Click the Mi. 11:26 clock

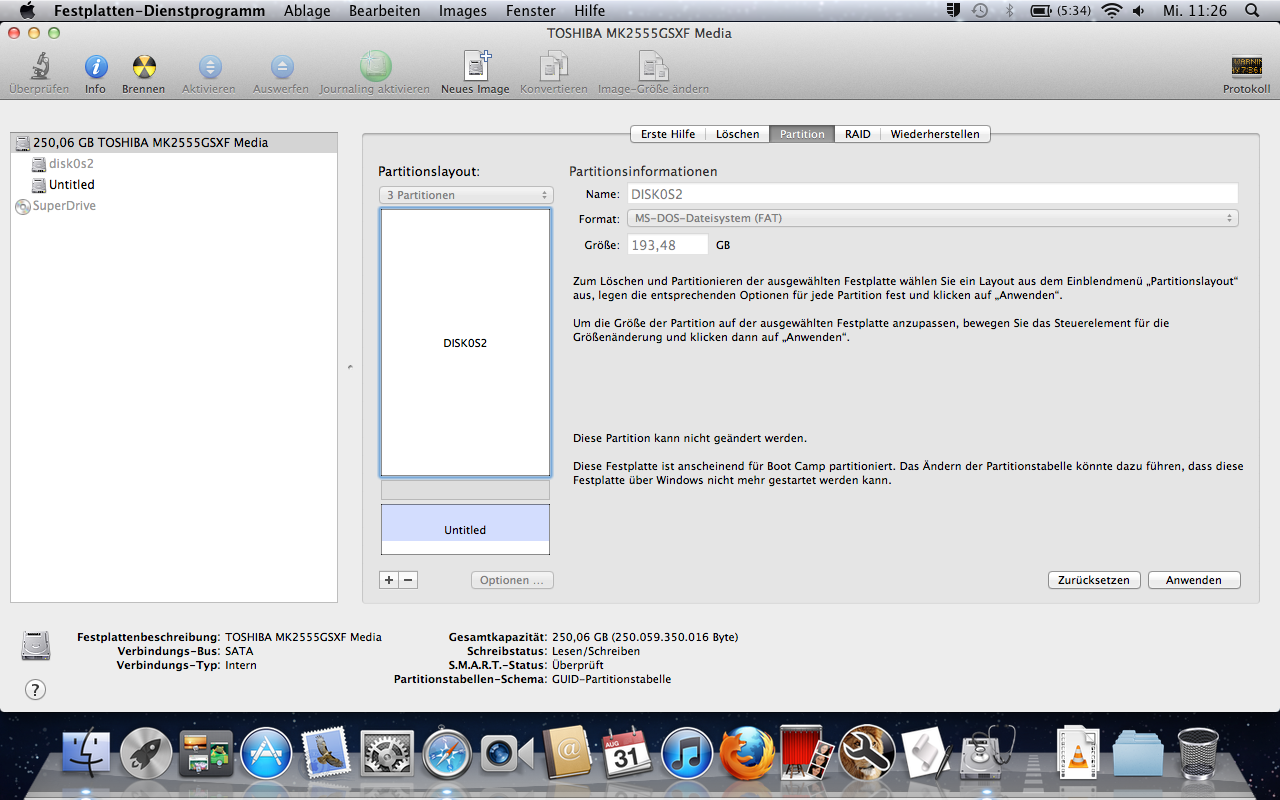click(x=1195, y=10)
